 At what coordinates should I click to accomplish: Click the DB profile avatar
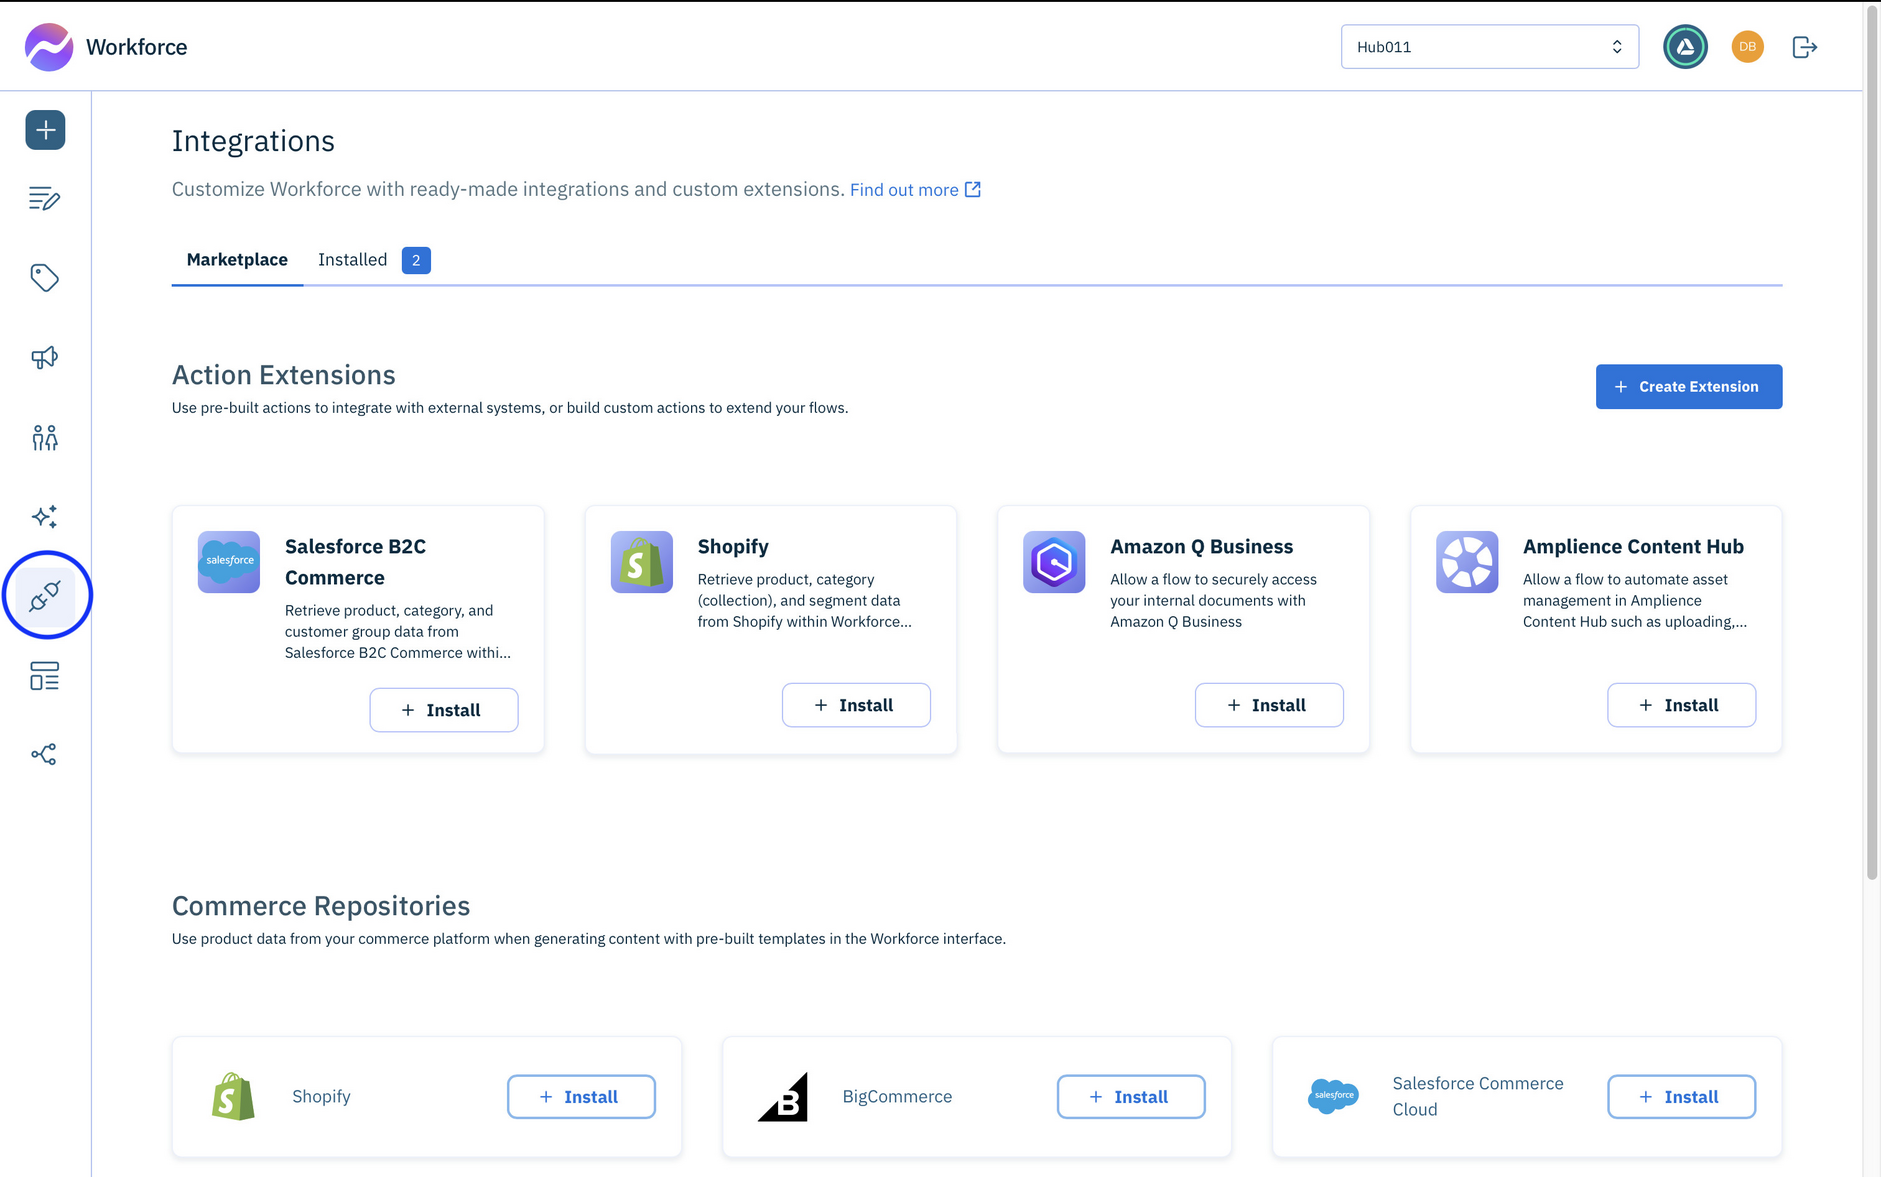1746,46
